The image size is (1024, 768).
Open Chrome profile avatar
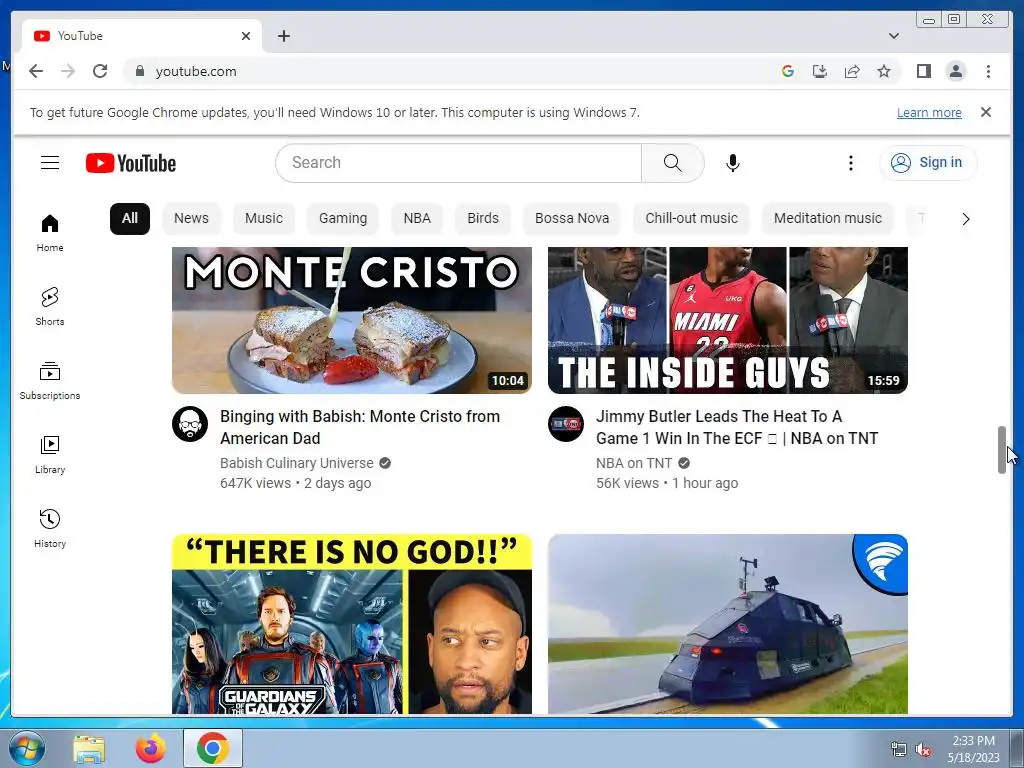pos(955,71)
